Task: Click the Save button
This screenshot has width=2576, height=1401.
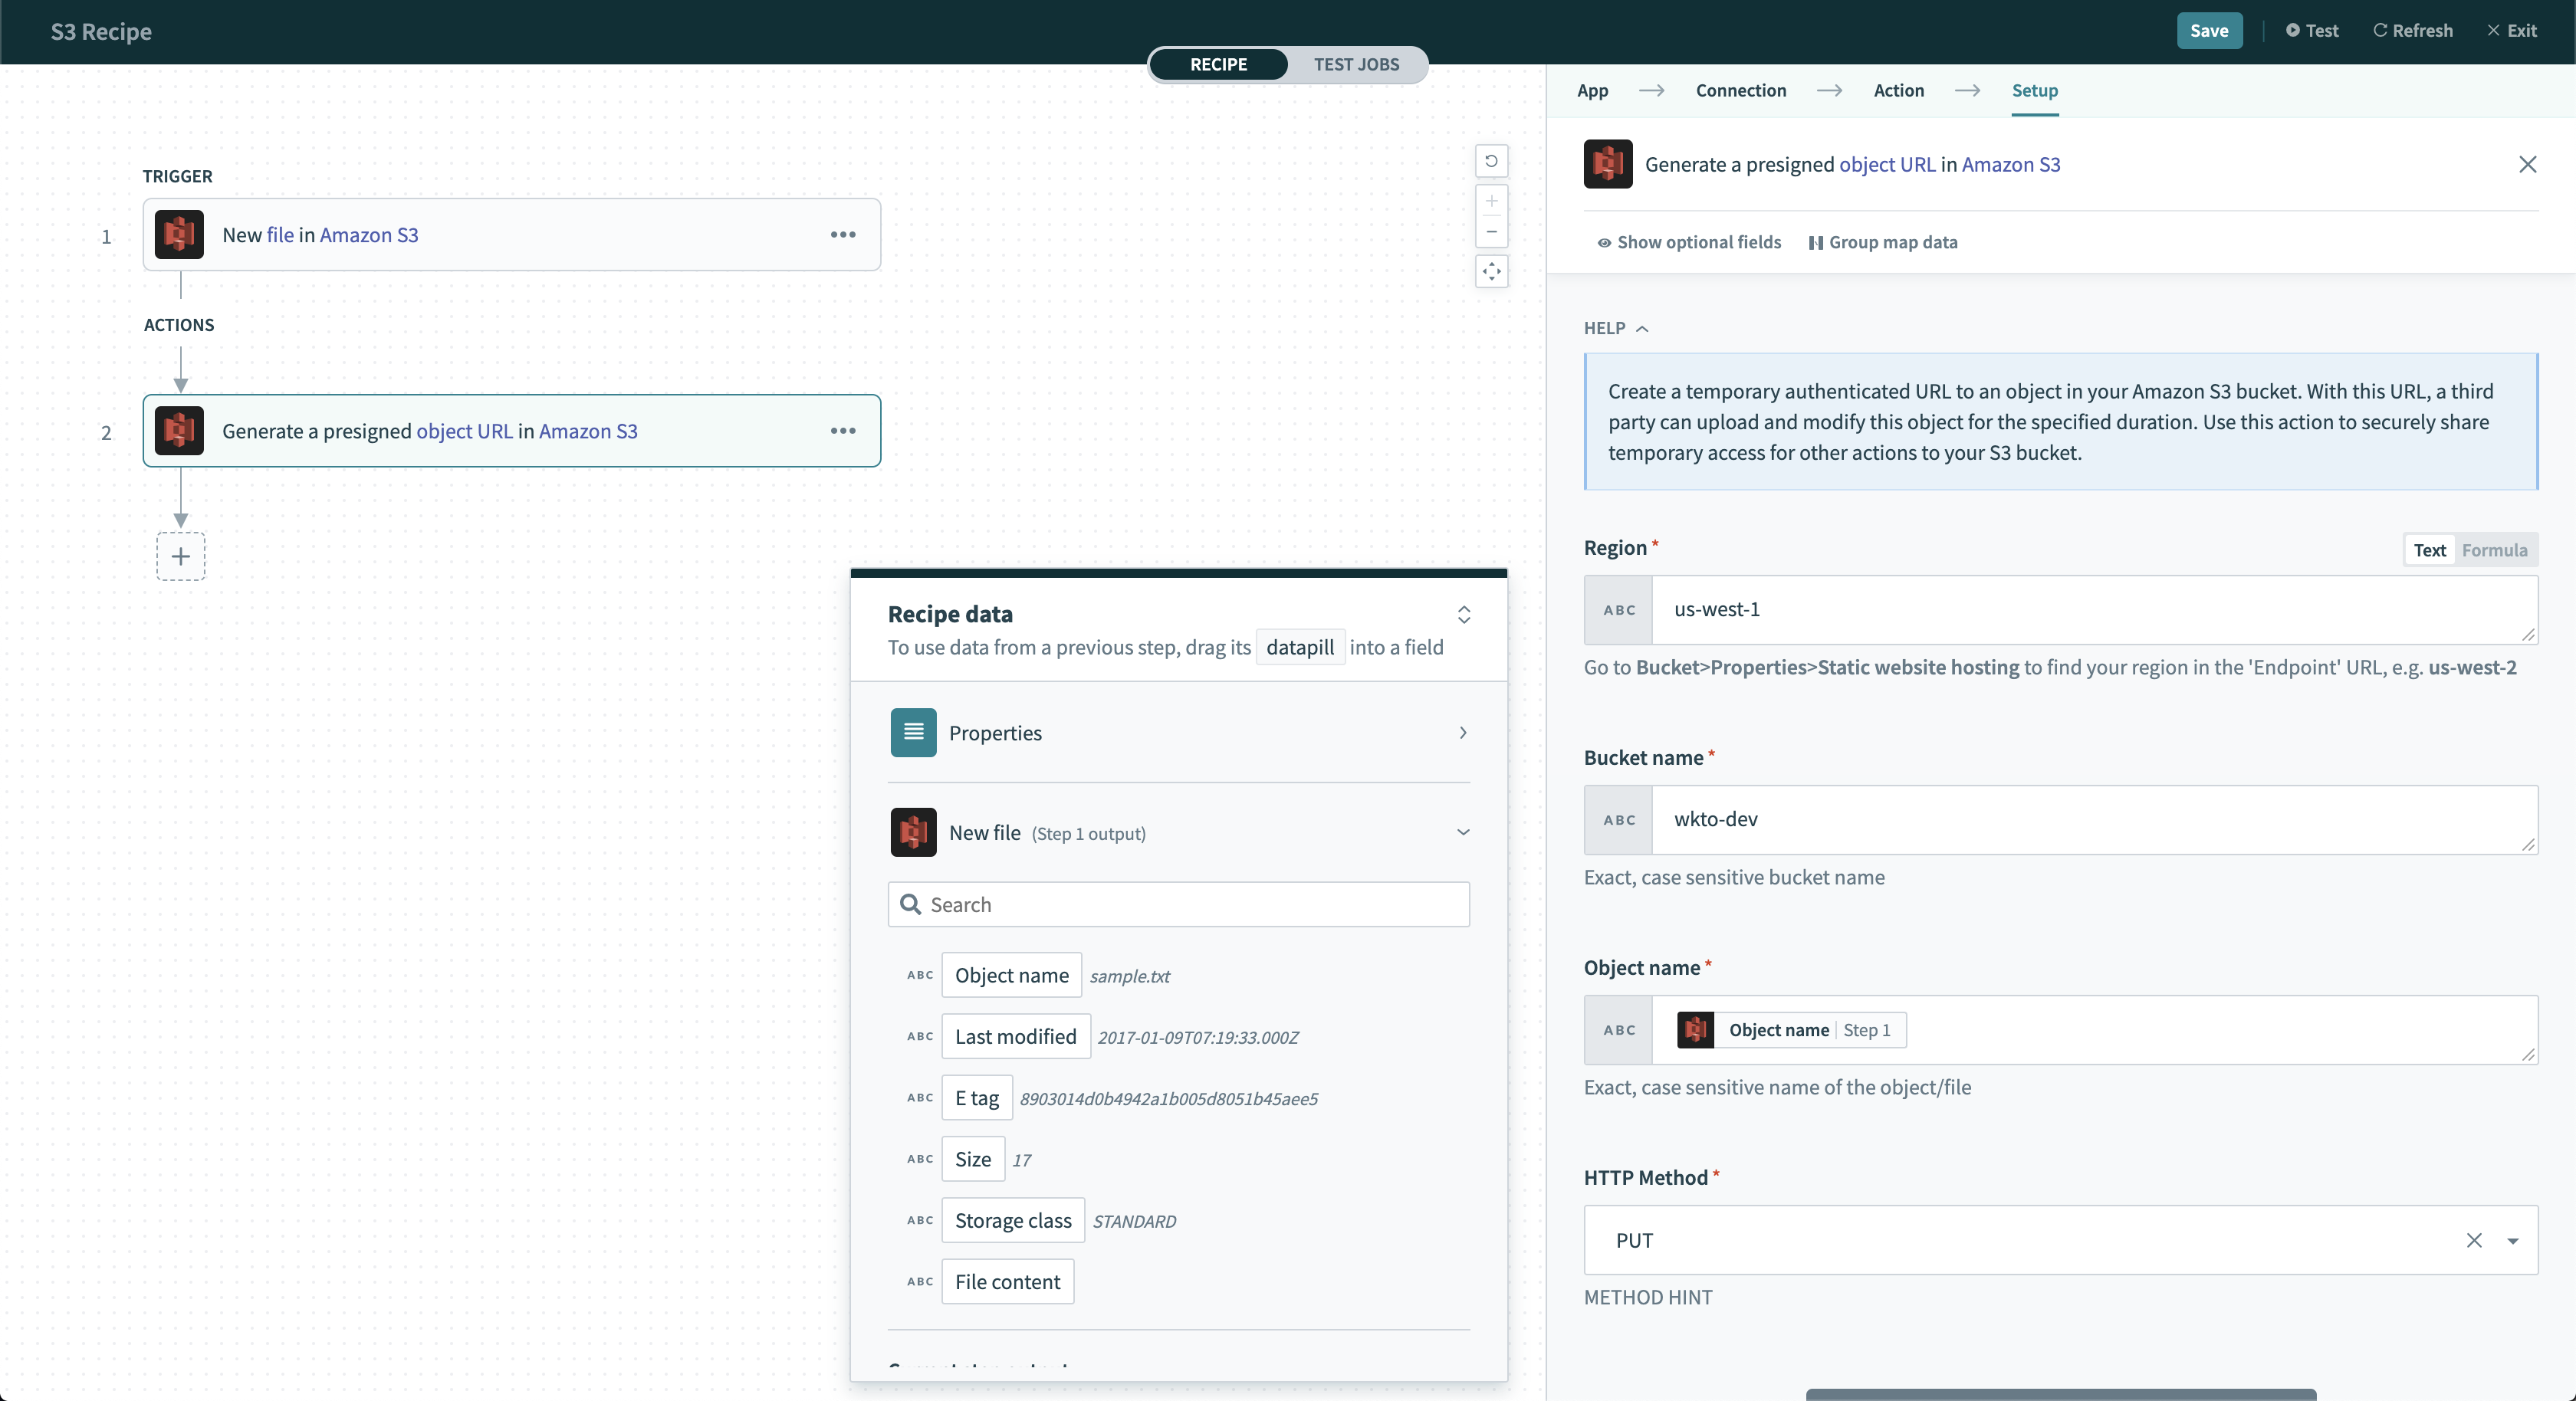Action: coord(2208,30)
